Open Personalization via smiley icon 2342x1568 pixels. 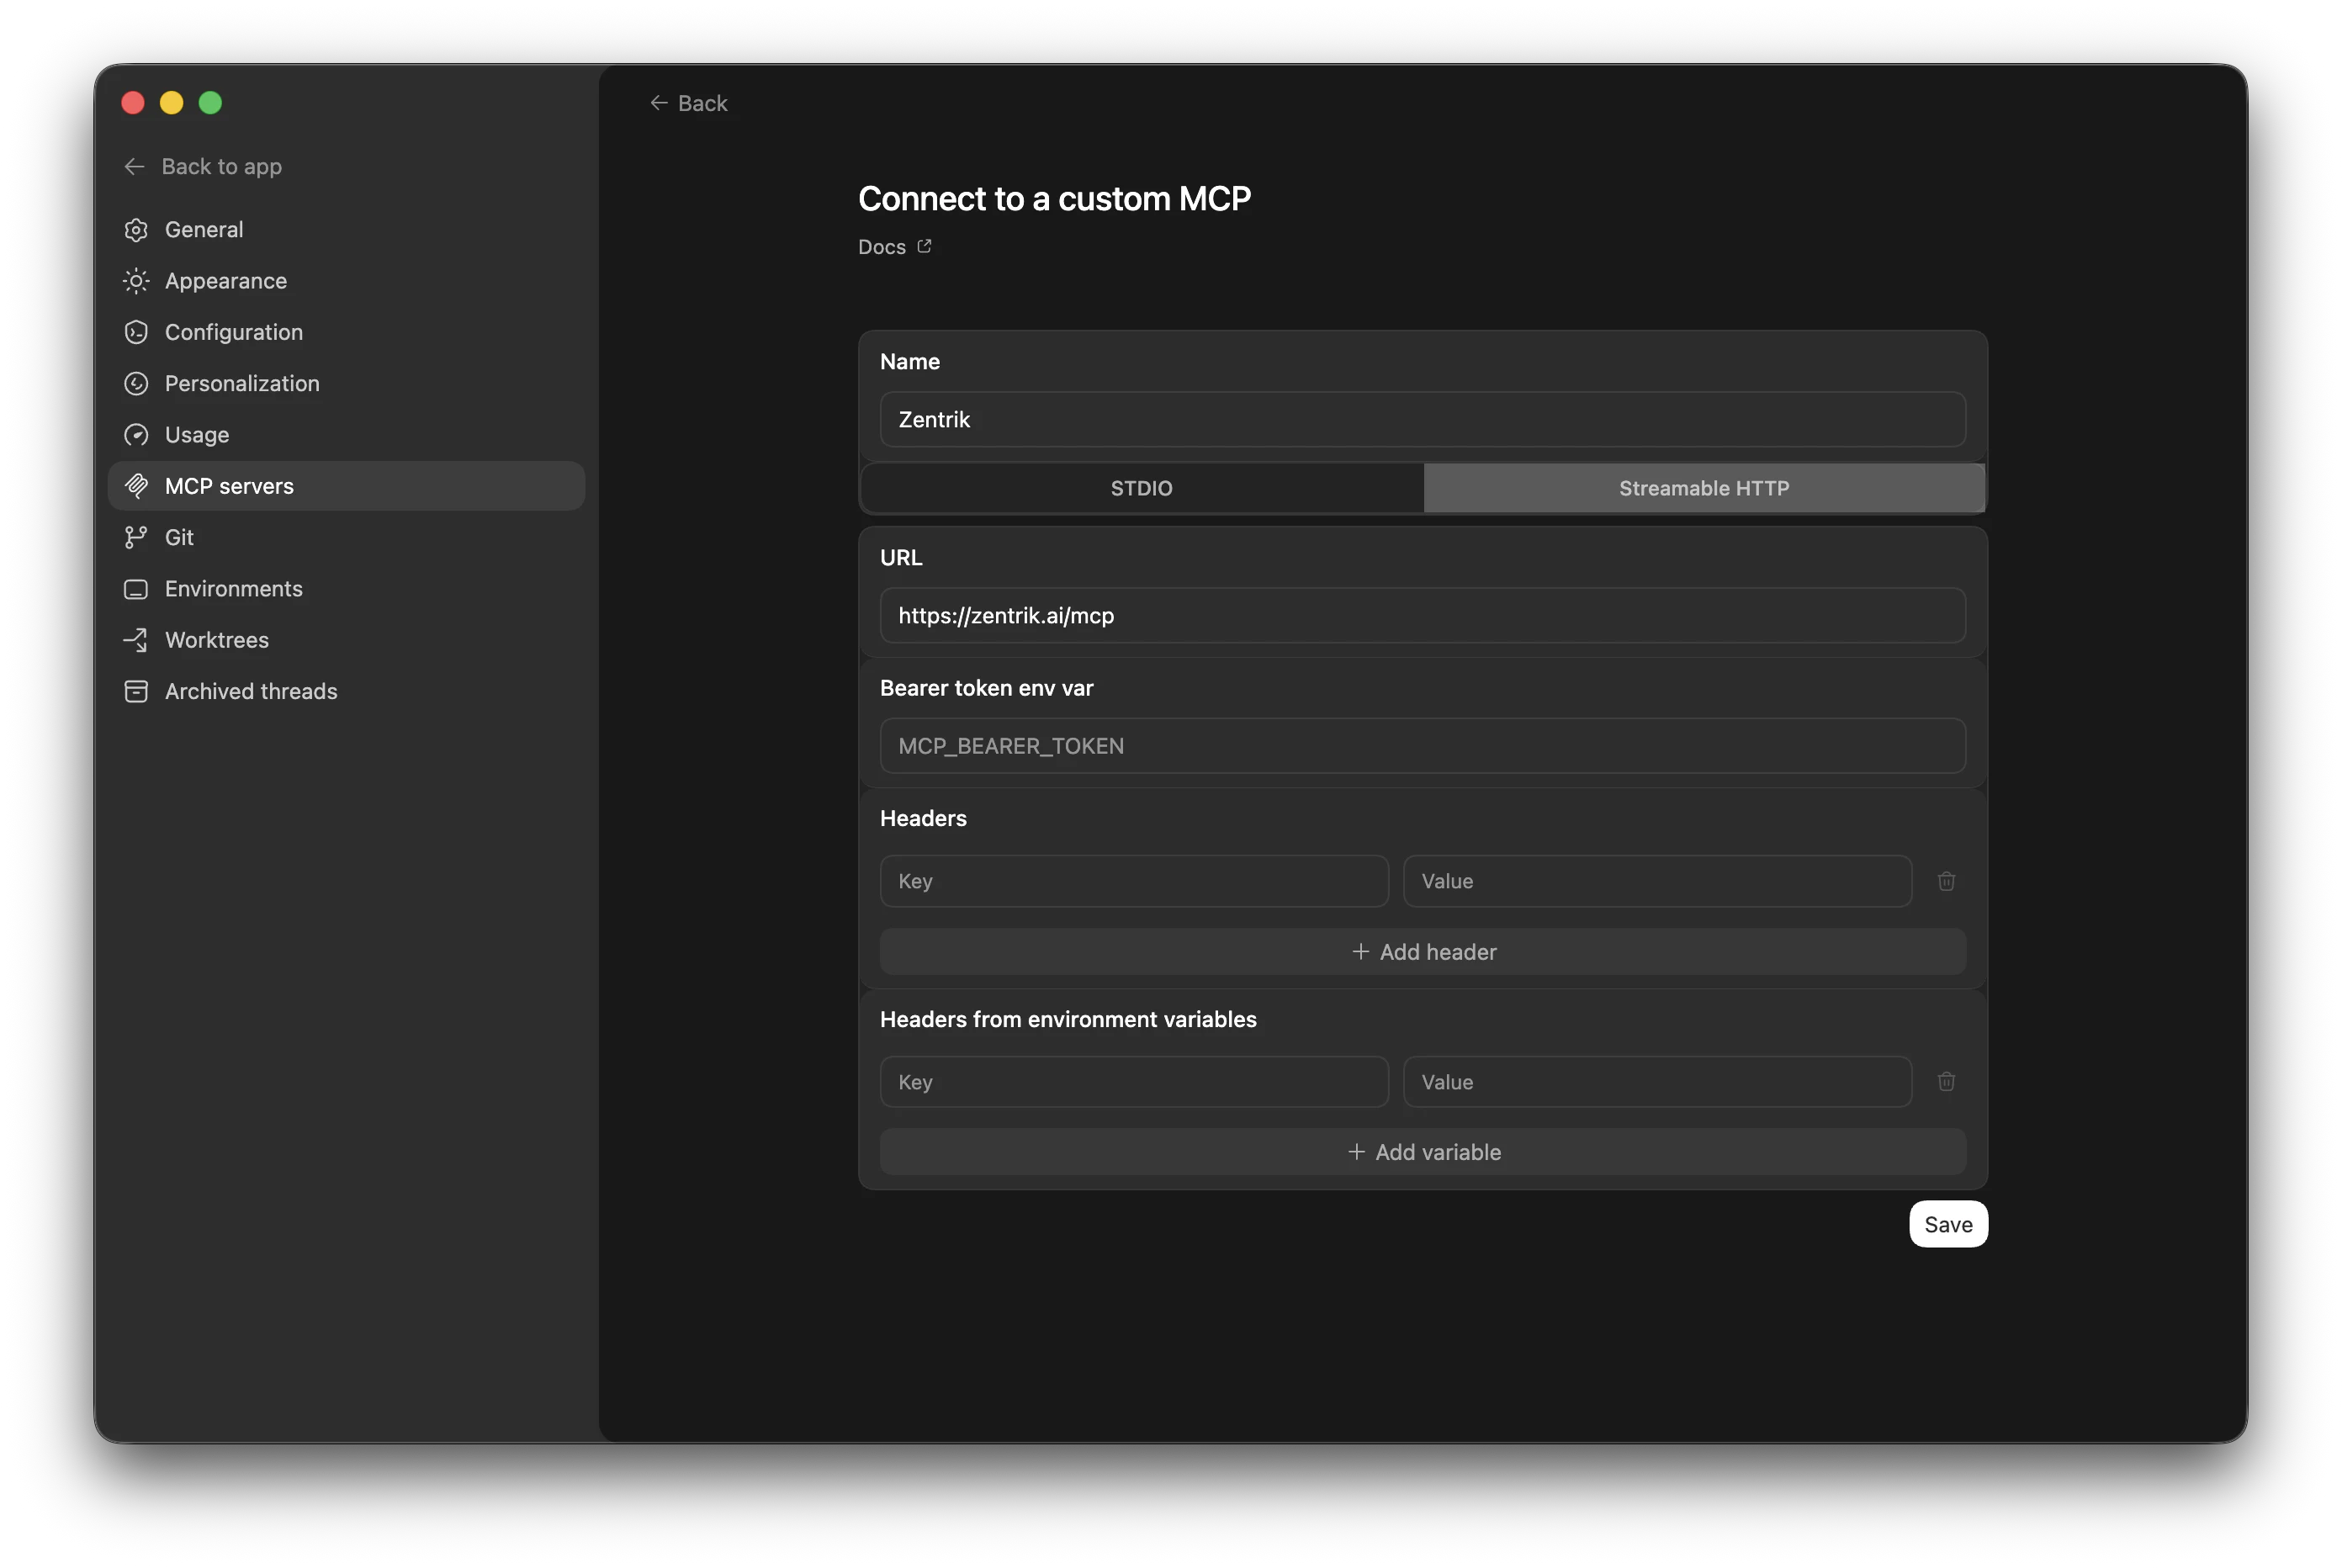[x=137, y=383]
